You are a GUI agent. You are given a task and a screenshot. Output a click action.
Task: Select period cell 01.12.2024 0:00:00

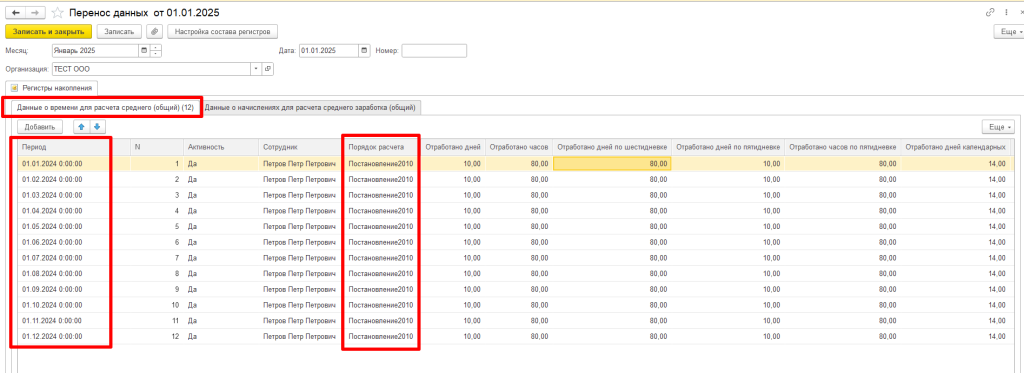73,336
